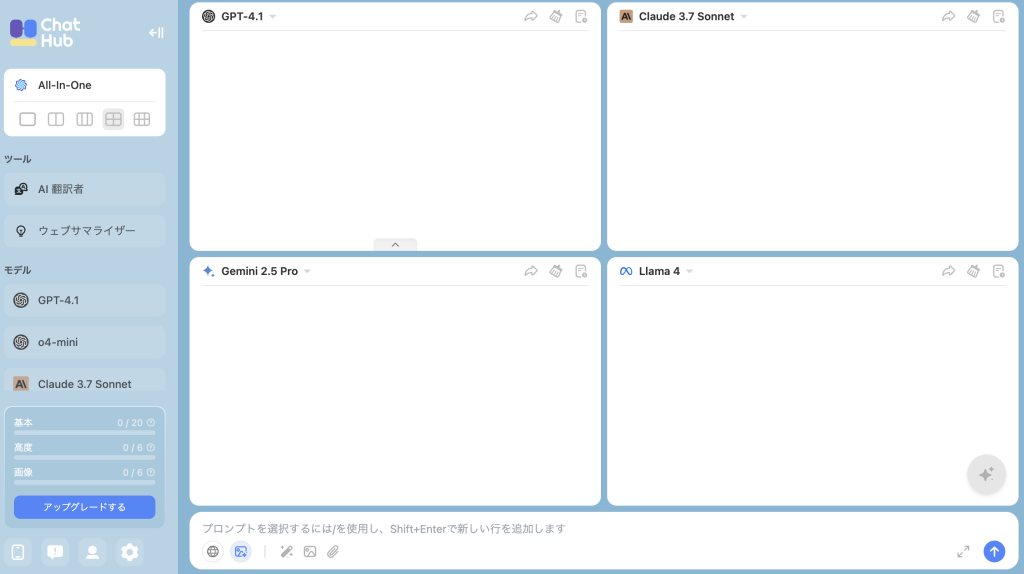Open the Gemini 2.5 Pro panel model dropdown

coord(308,272)
